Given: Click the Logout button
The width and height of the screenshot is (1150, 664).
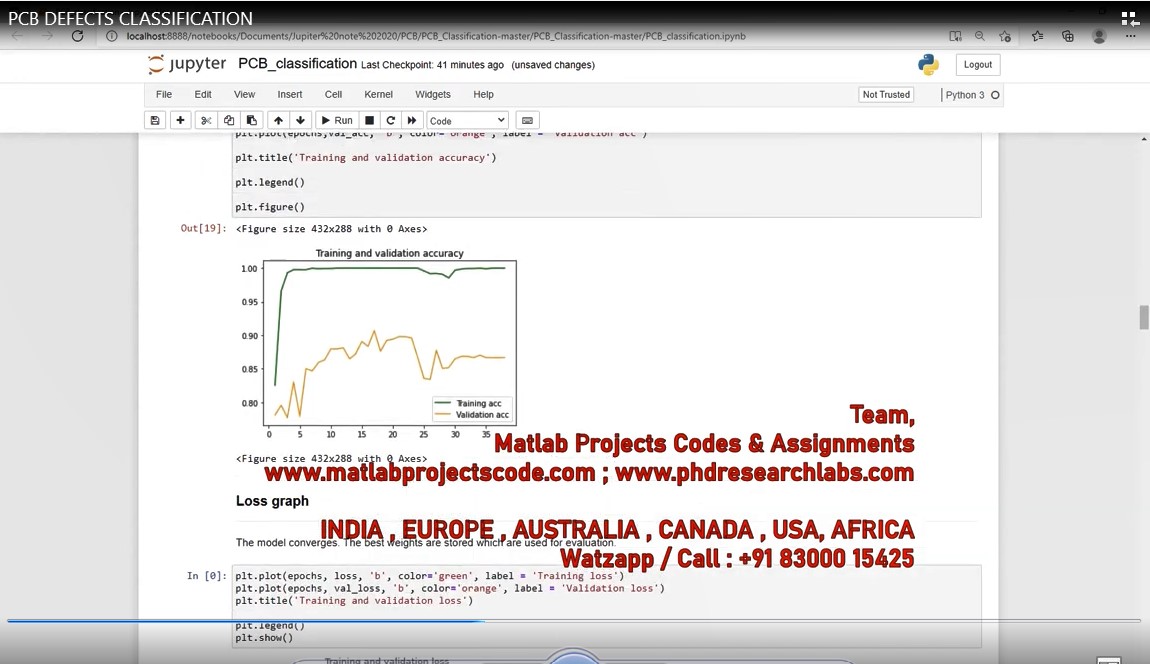Looking at the screenshot, I should [x=978, y=65].
